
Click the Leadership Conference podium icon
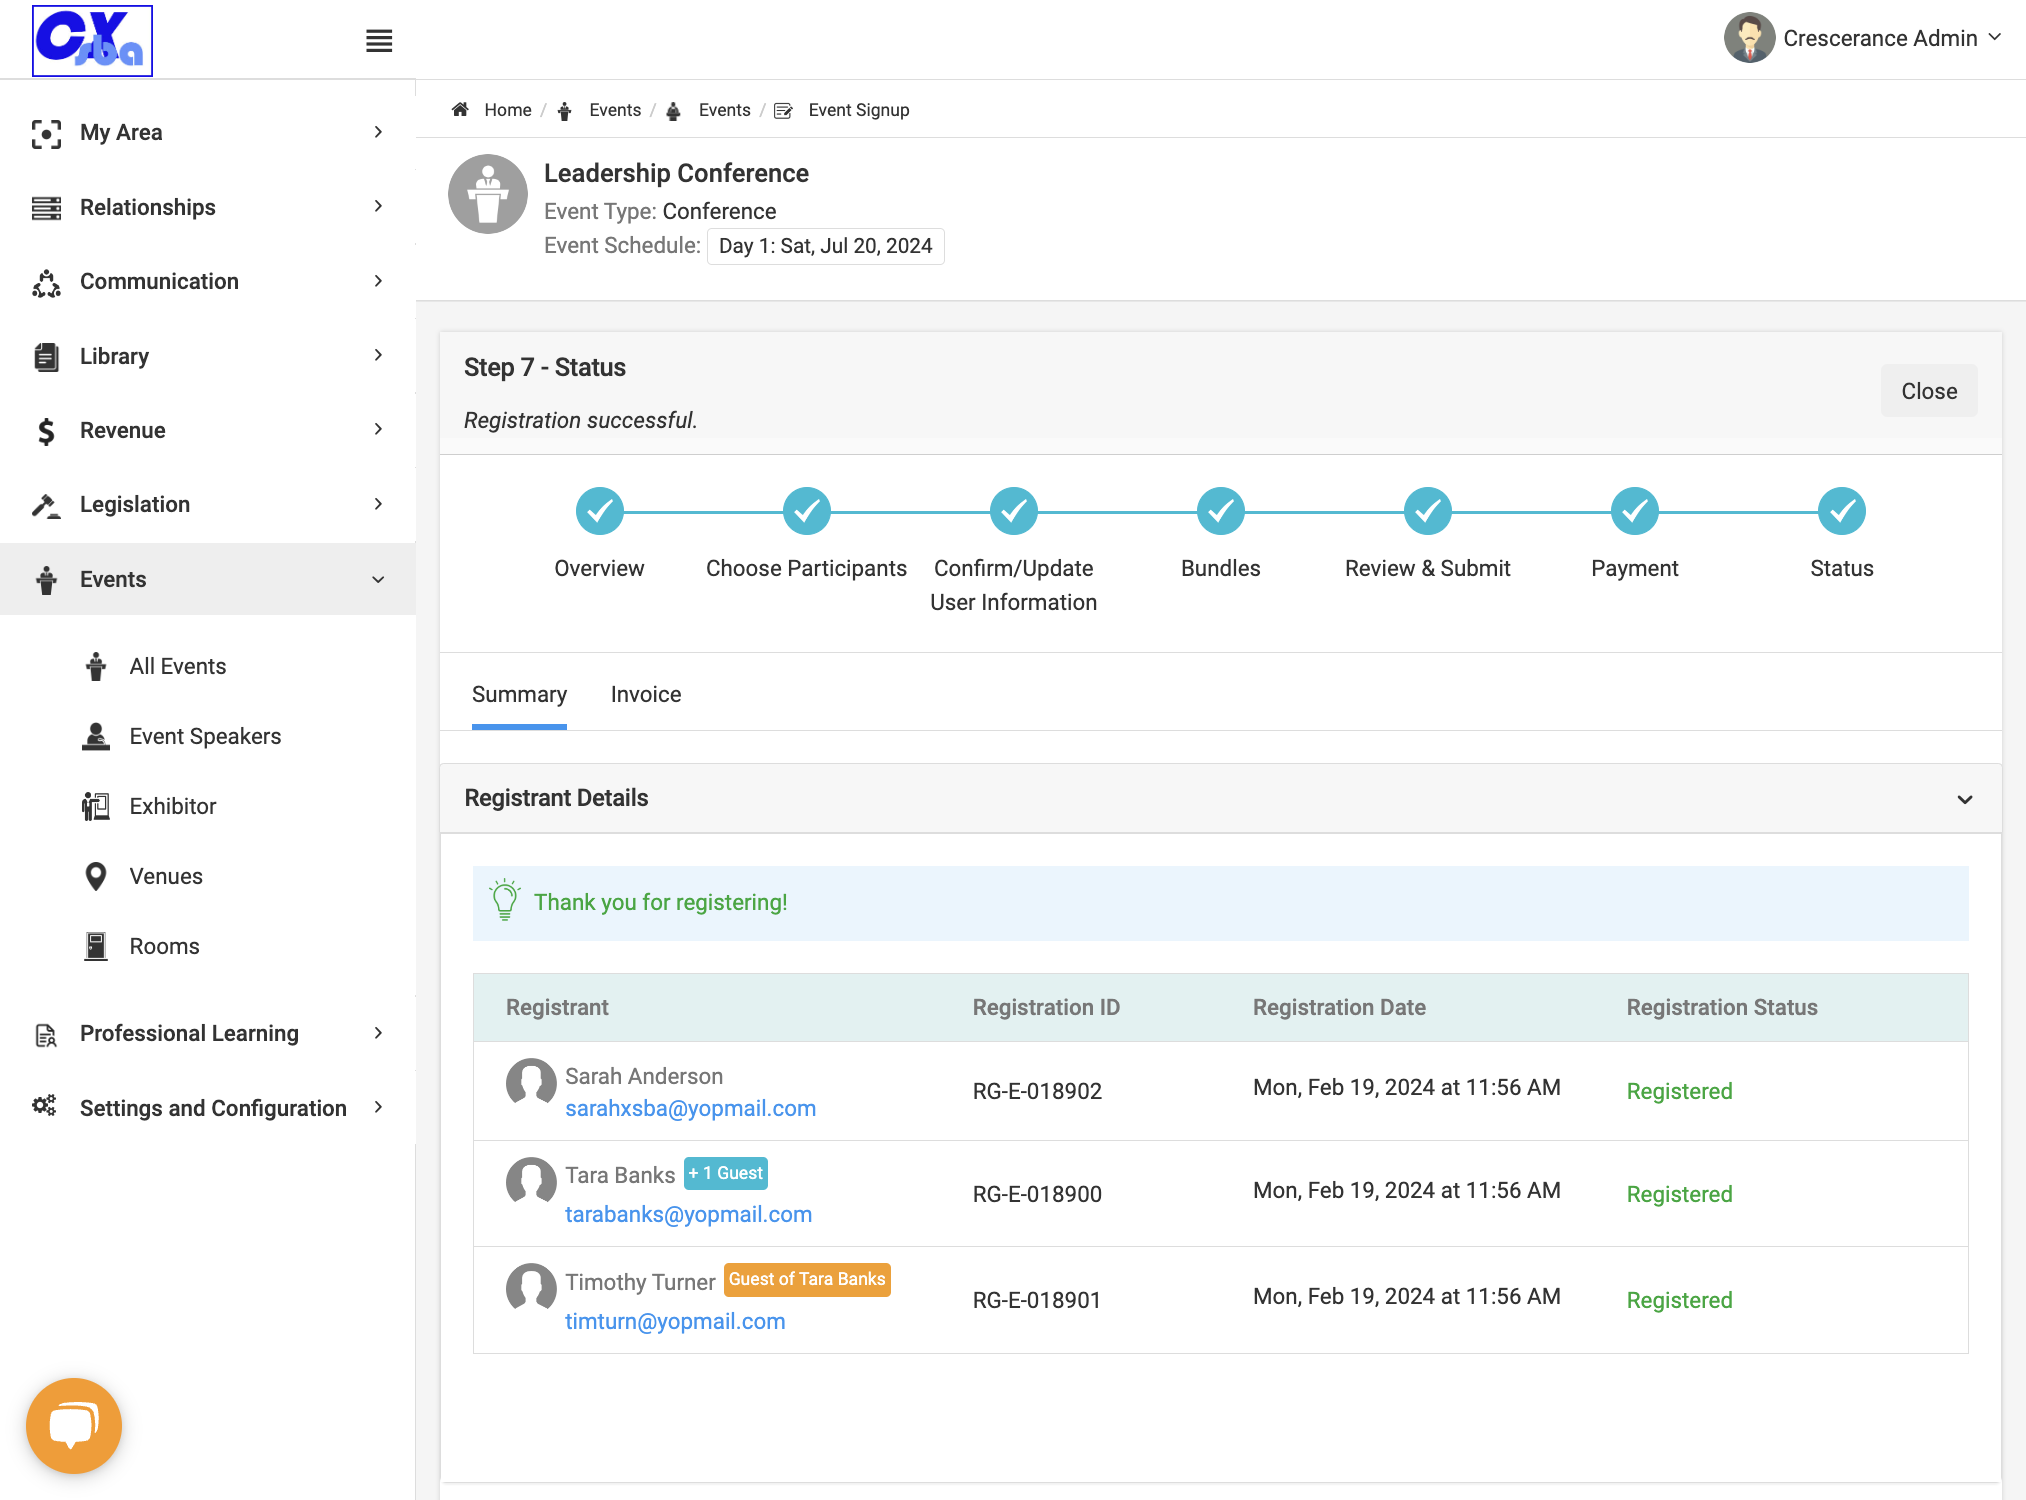click(488, 194)
